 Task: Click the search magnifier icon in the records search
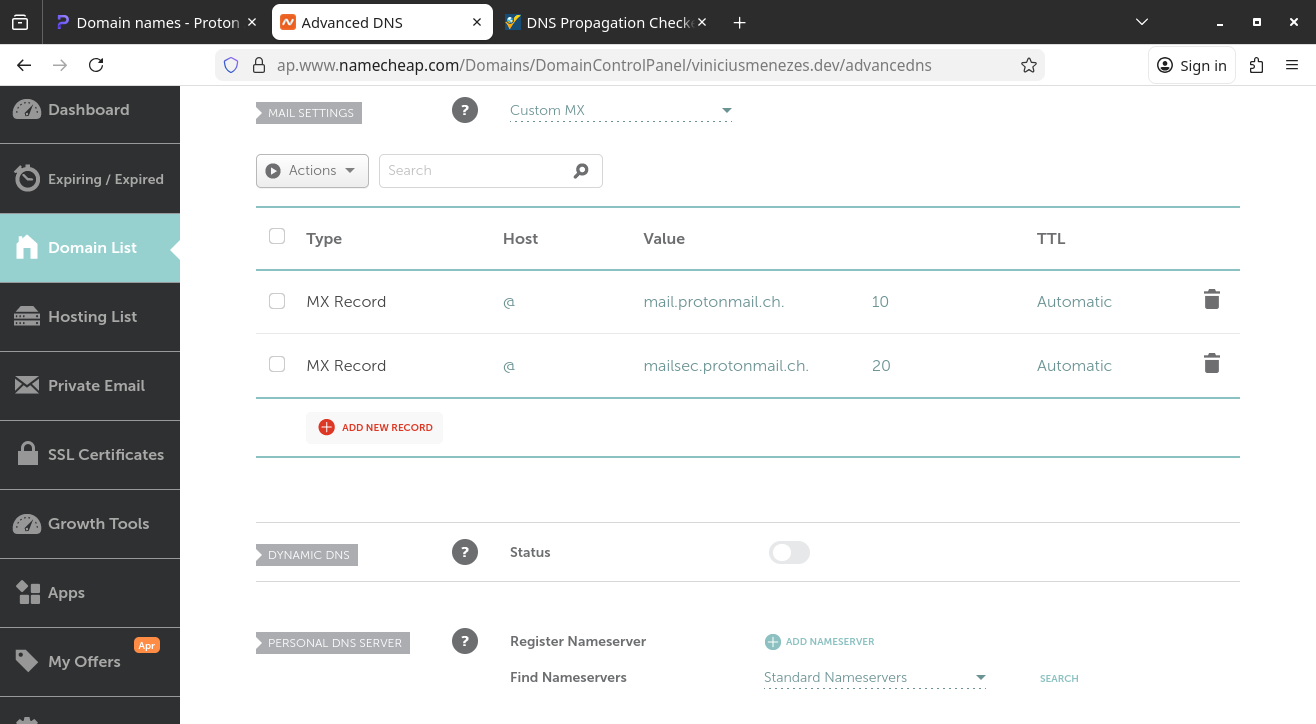coord(581,171)
